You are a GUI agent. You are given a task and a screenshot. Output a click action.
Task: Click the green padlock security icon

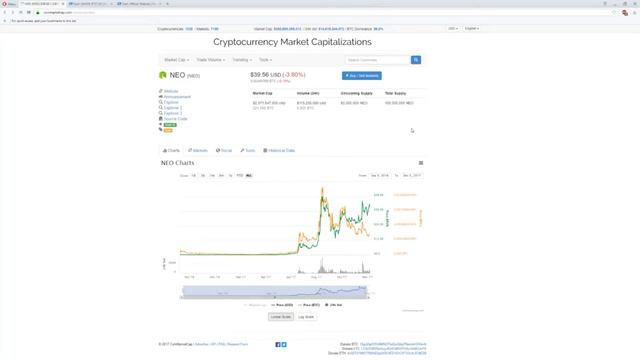38,12
